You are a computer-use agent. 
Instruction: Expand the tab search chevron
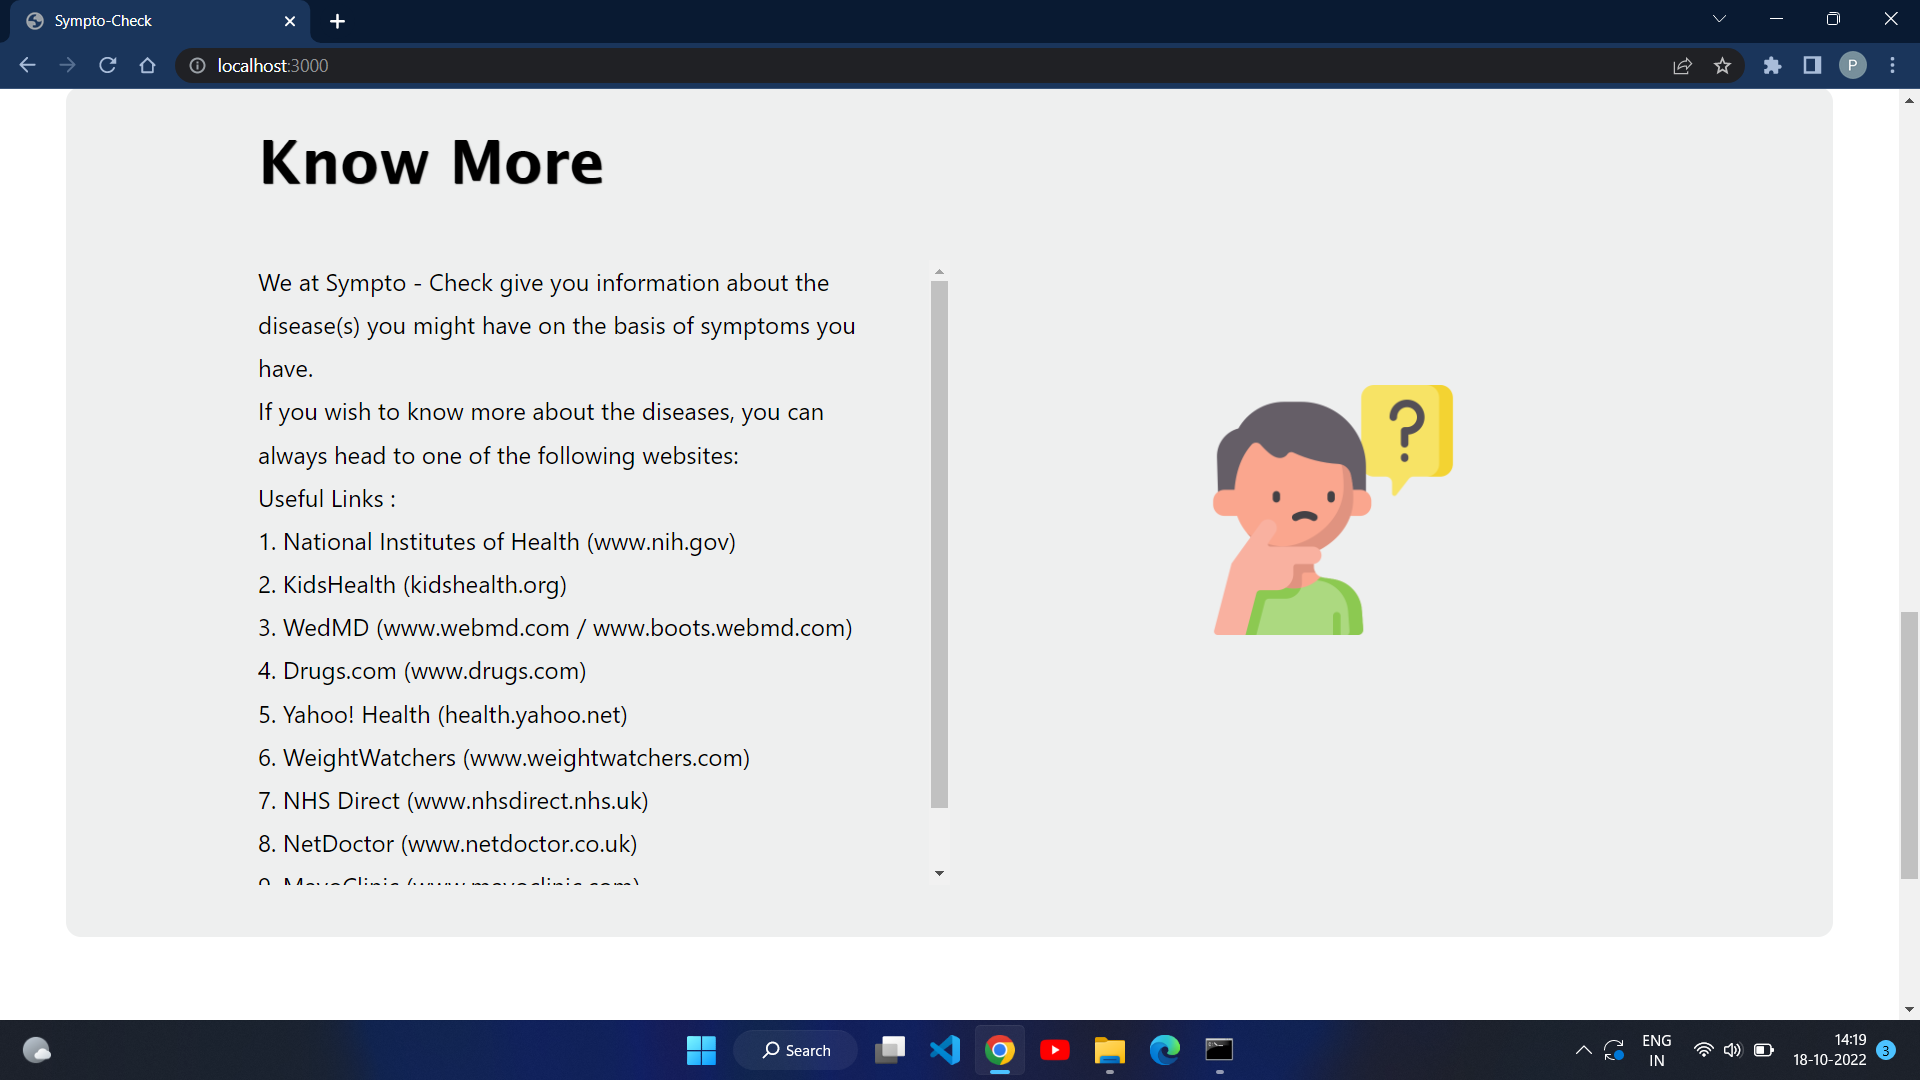click(x=1719, y=19)
